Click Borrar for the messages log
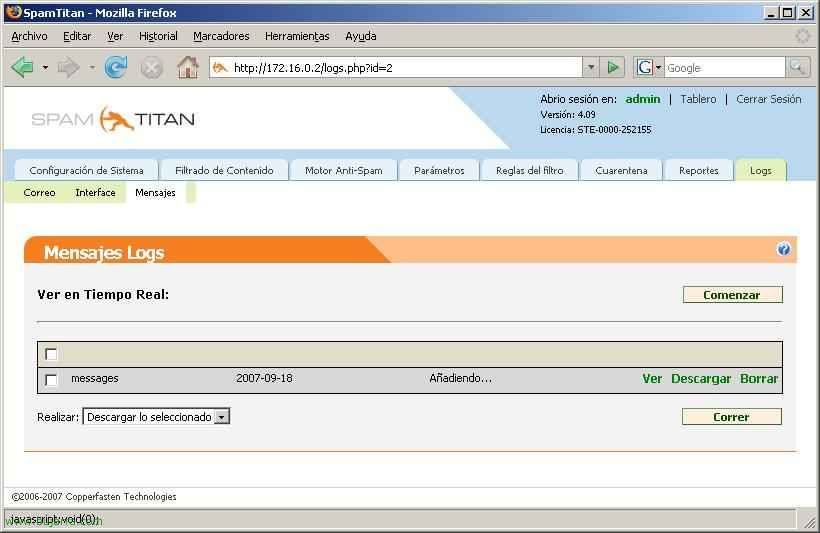820x533 pixels. pos(759,379)
